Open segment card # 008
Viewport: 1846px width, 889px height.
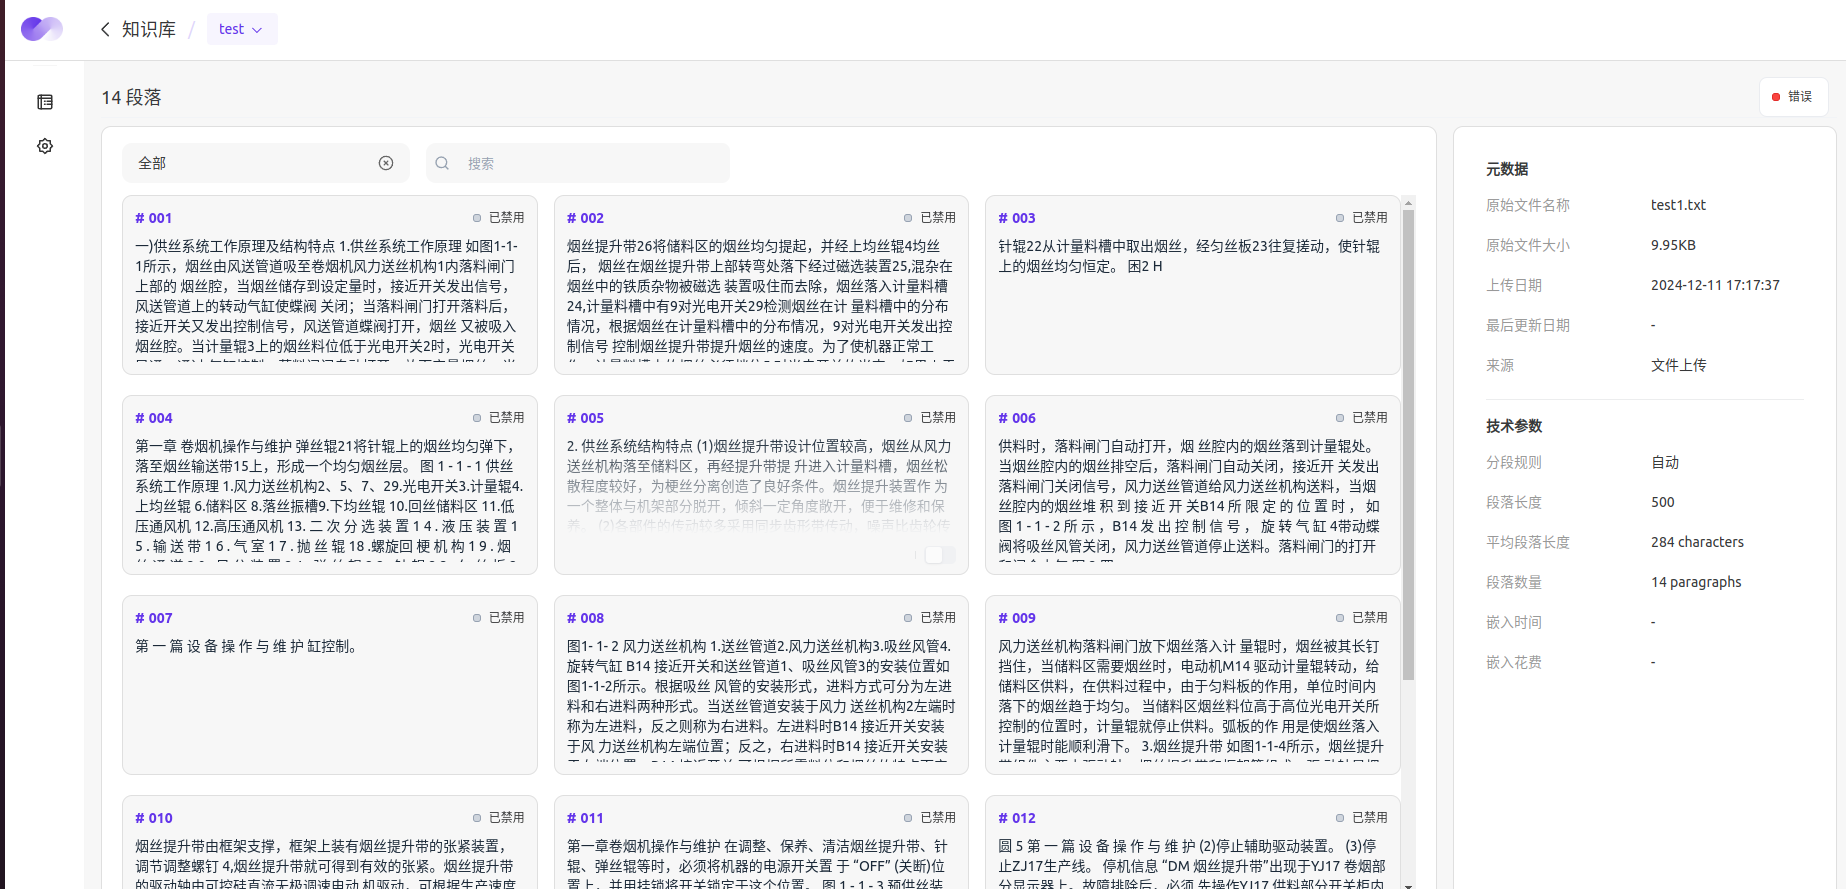tap(761, 685)
